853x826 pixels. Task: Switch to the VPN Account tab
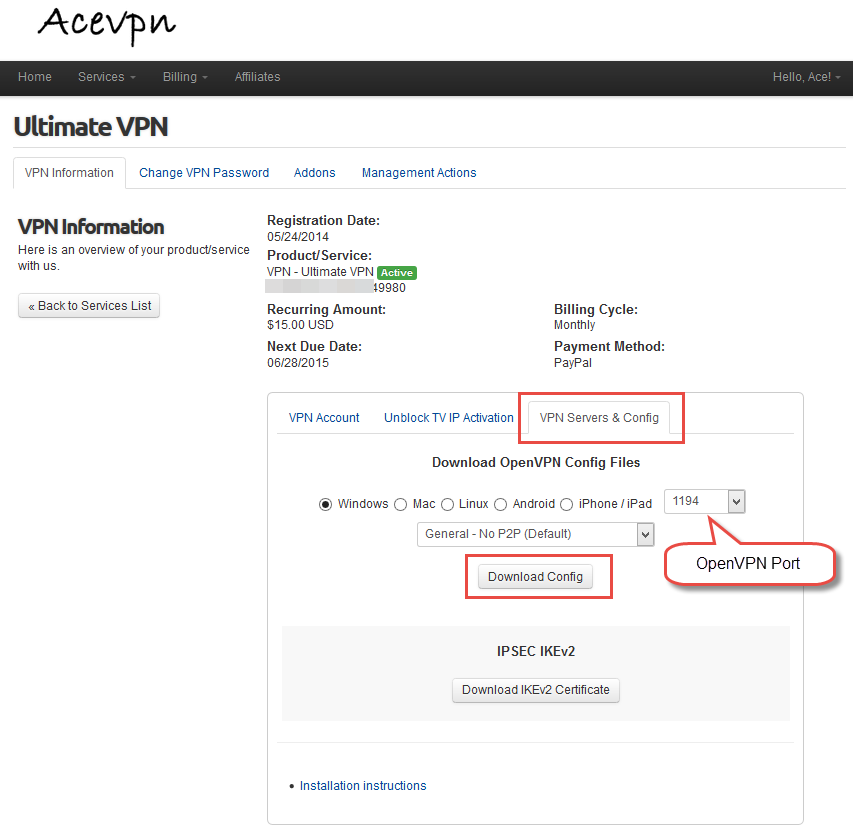(x=324, y=417)
